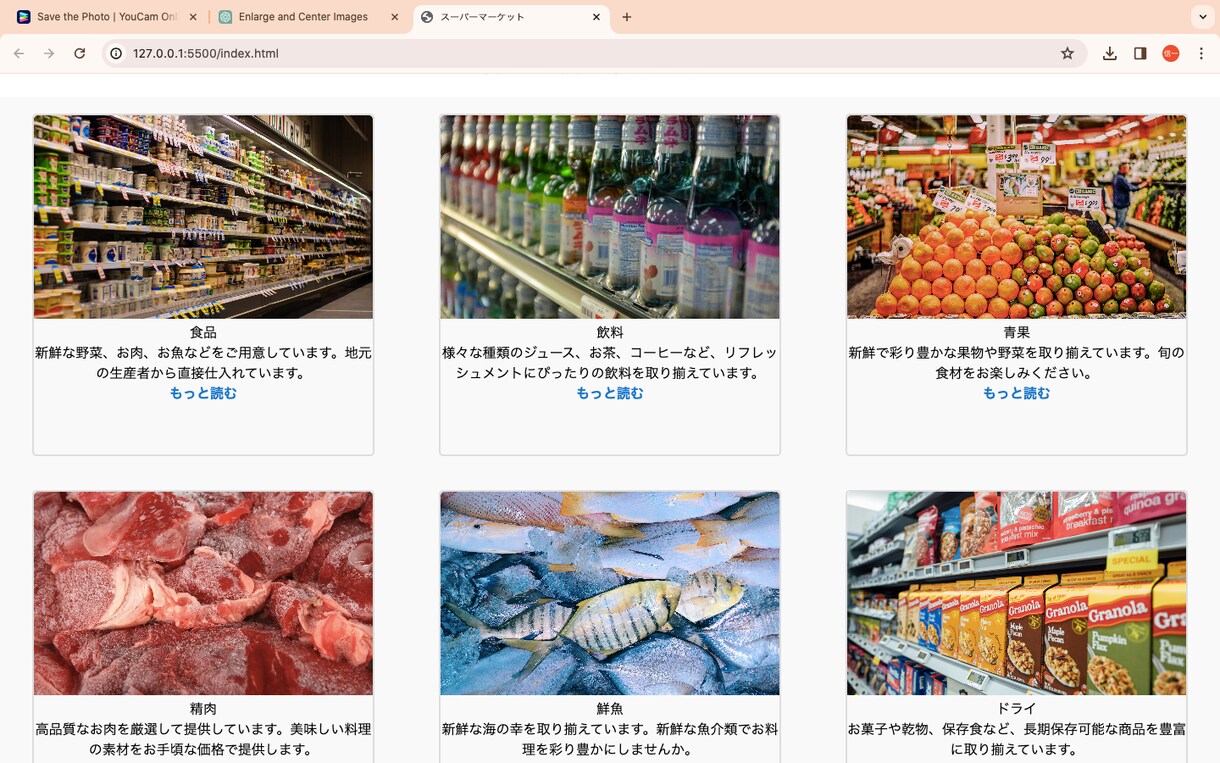Click the 精肉 card title
The width and height of the screenshot is (1220, 763).
203,709
